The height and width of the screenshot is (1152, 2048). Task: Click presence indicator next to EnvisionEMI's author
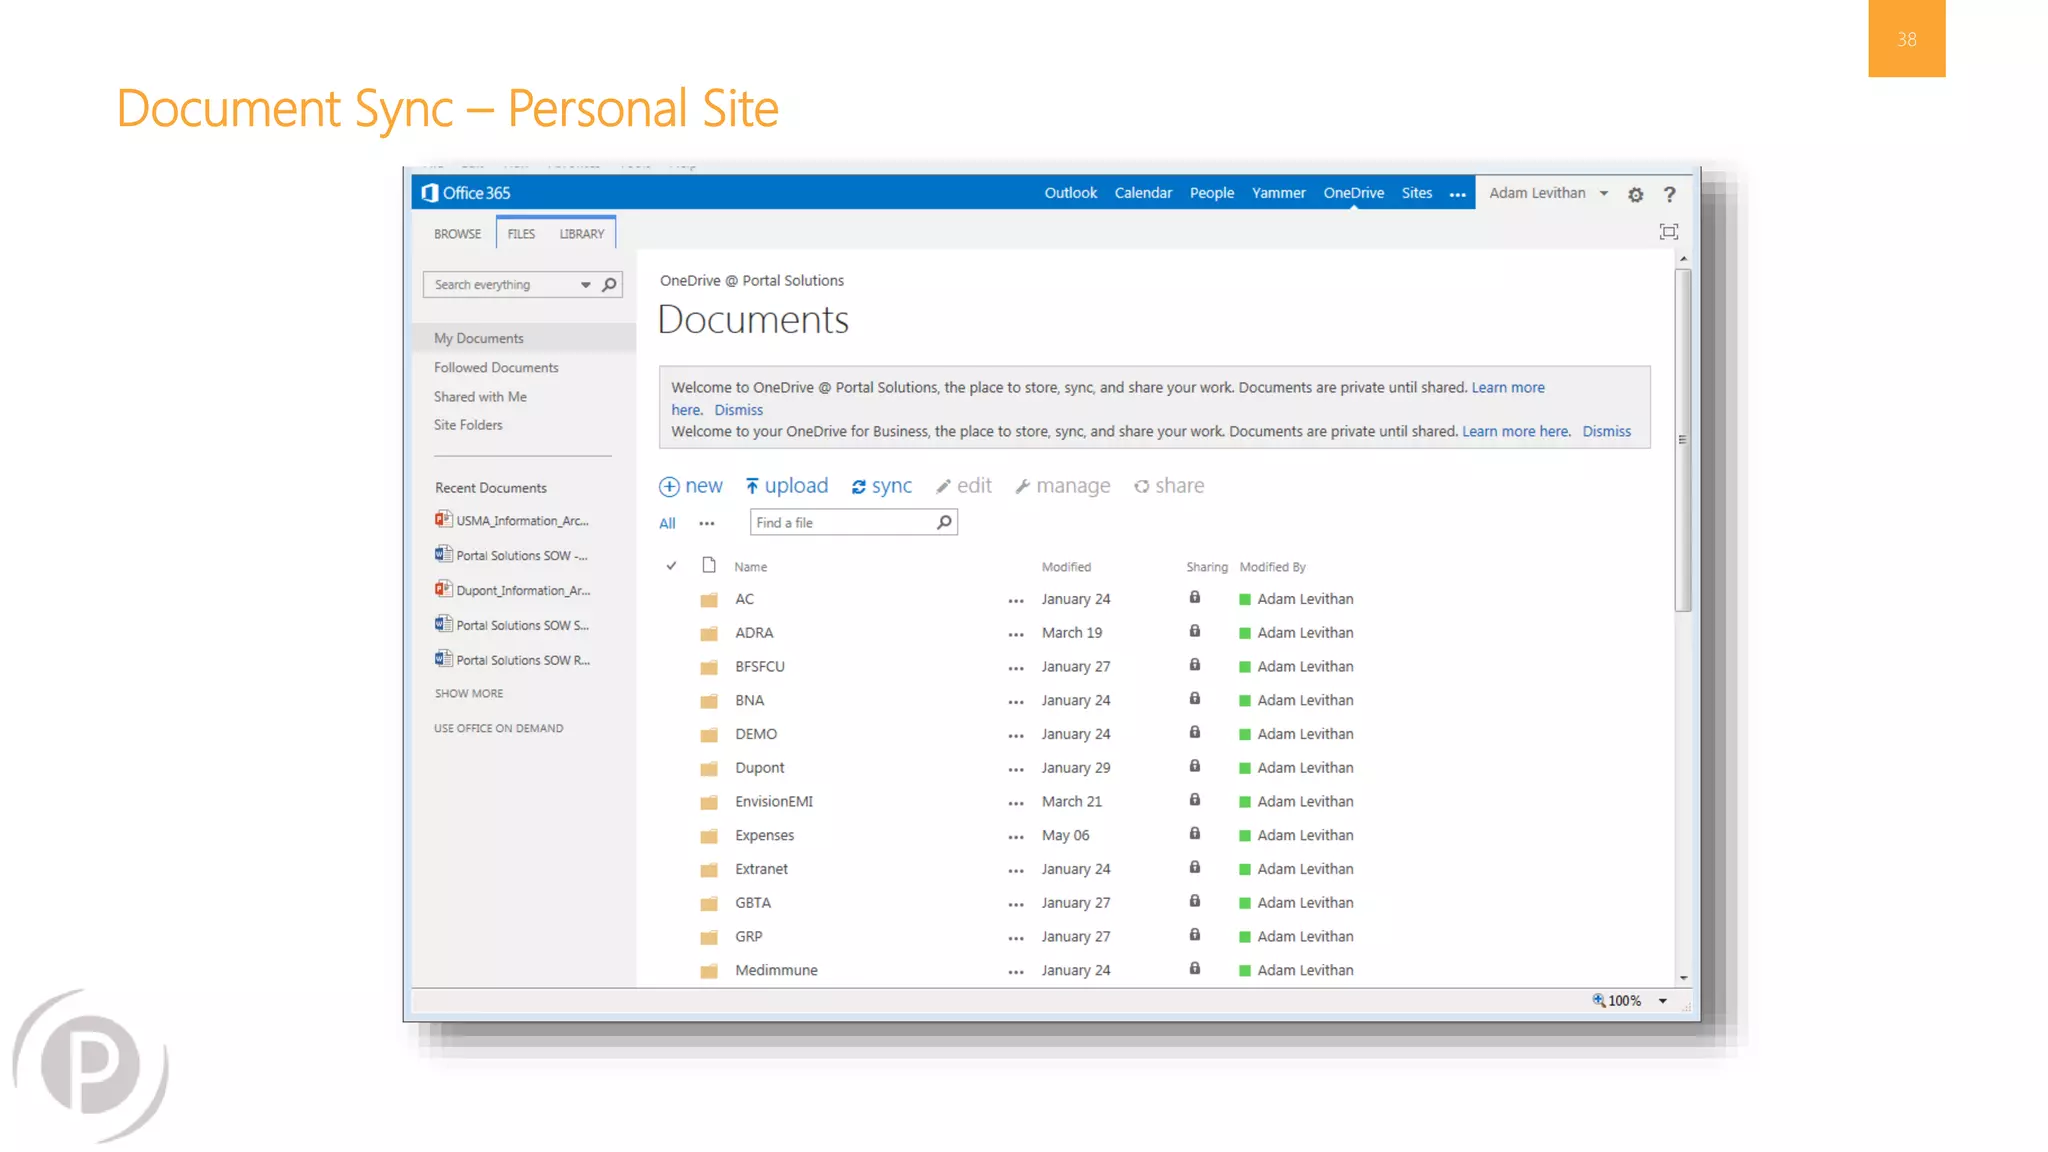1245,802
